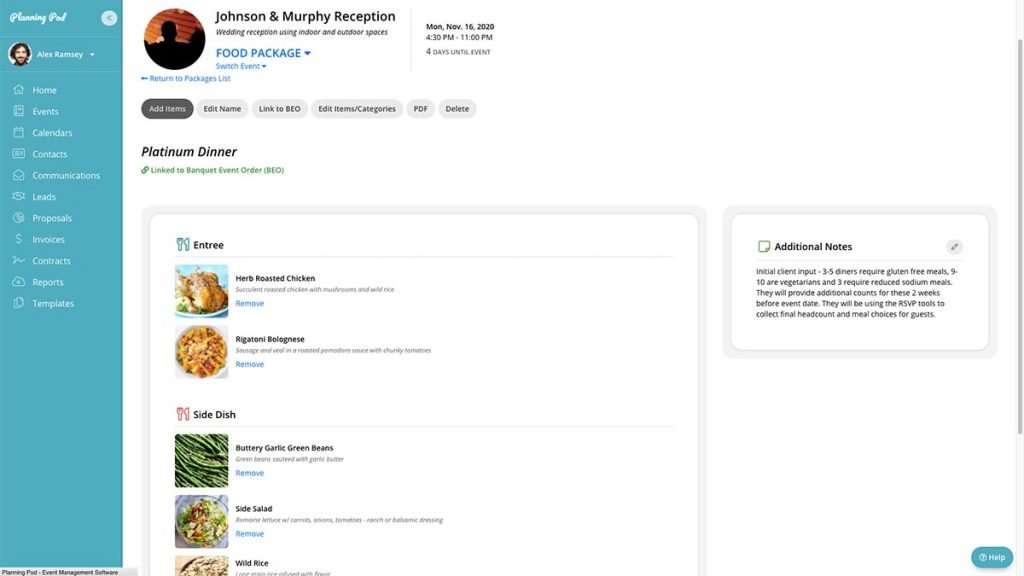1024x576 pixels.
Task: Click the page vertical scrollbar
Action: (x=1019, y=235)
